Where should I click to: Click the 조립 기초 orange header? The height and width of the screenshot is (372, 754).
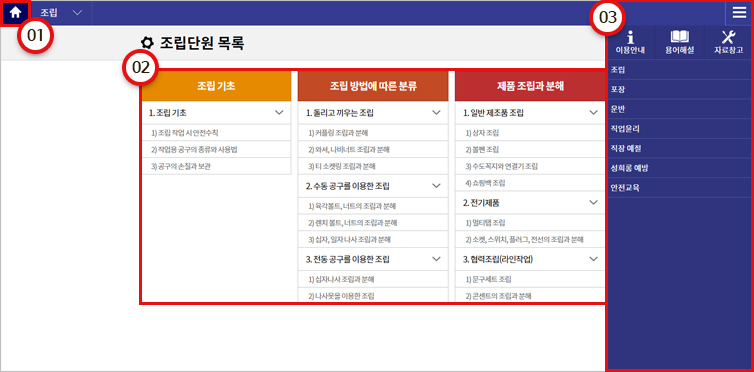coord(216,87)
